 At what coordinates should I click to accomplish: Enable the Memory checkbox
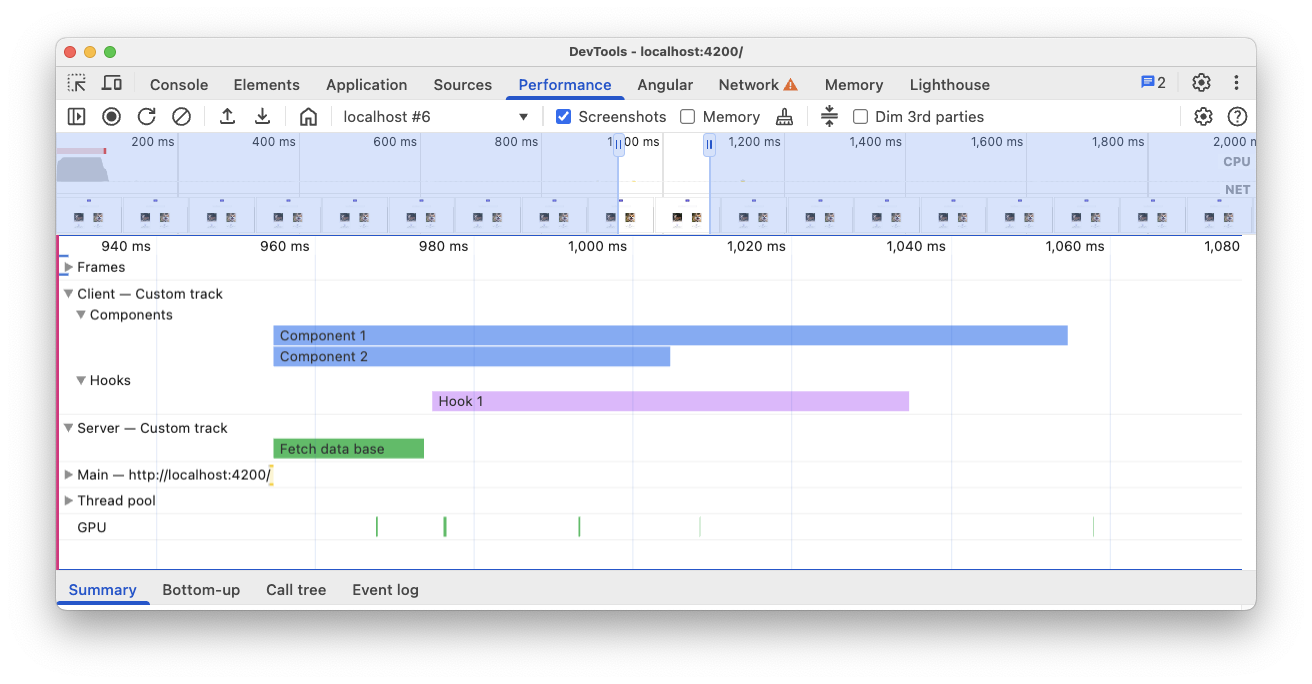(687, 116)
